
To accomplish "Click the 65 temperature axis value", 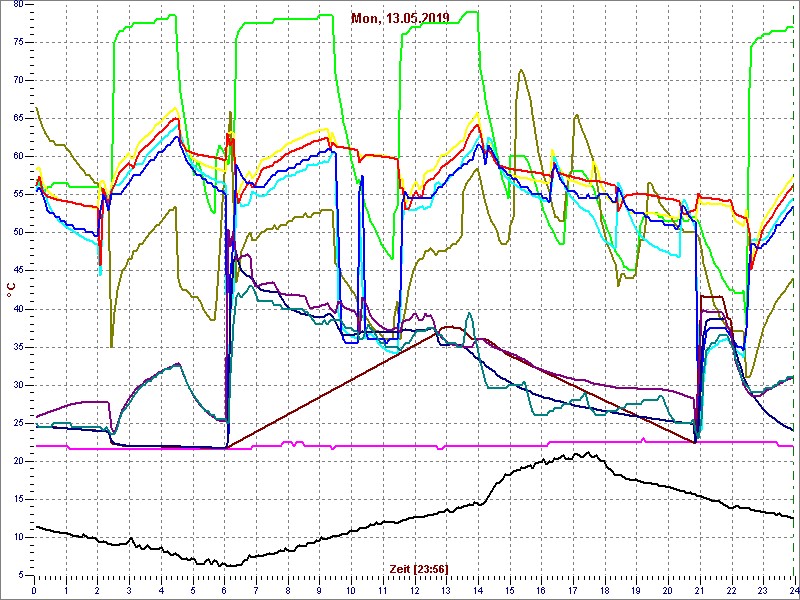I will pyautogui.click(x=17, y=118).
